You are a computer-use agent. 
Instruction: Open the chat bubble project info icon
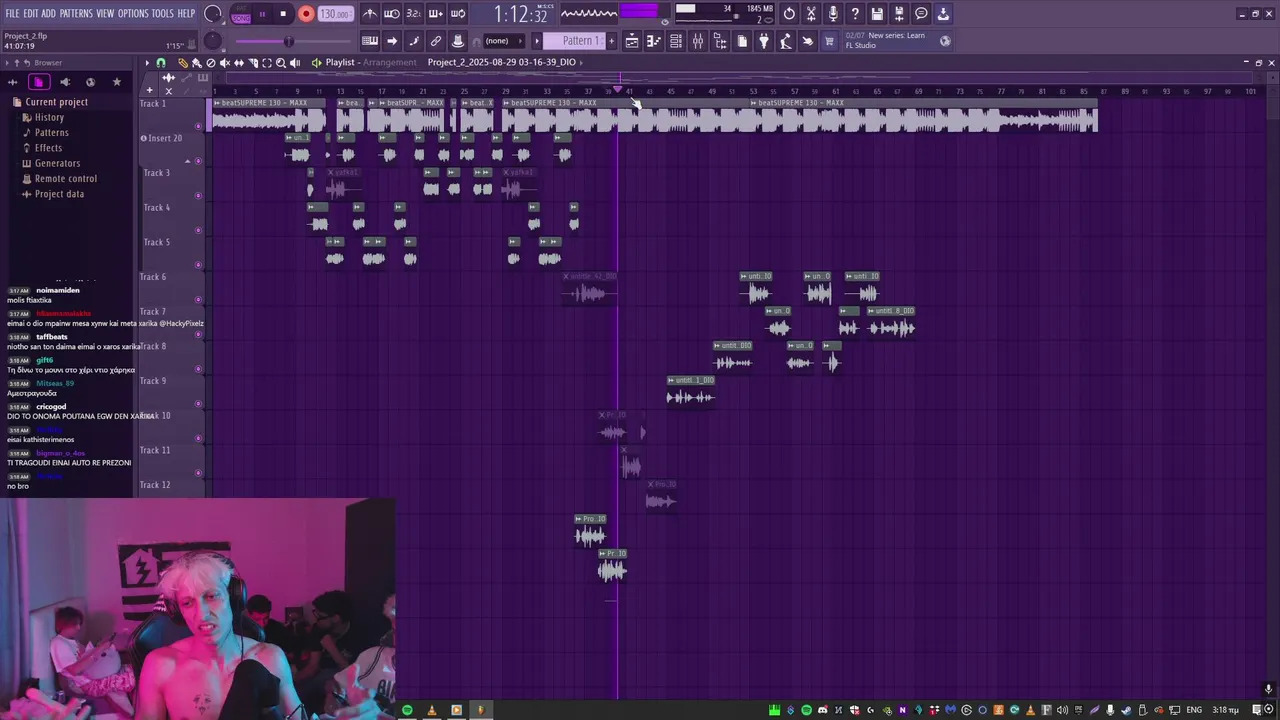pyautogui.click(x=921, y=14)
